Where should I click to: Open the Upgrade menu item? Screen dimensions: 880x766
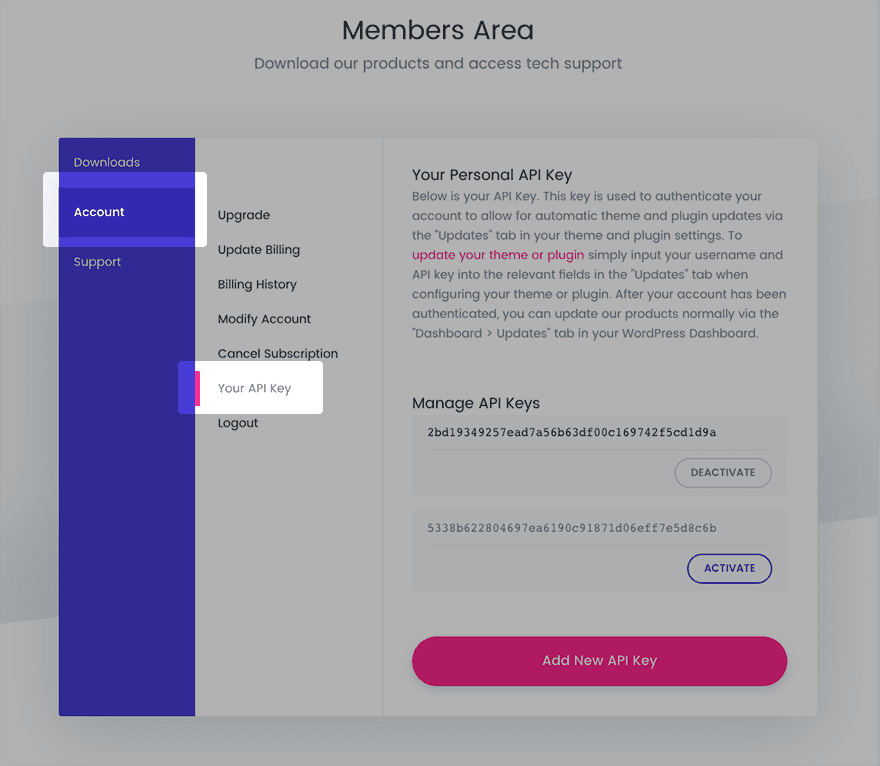[x=244, y=215]
